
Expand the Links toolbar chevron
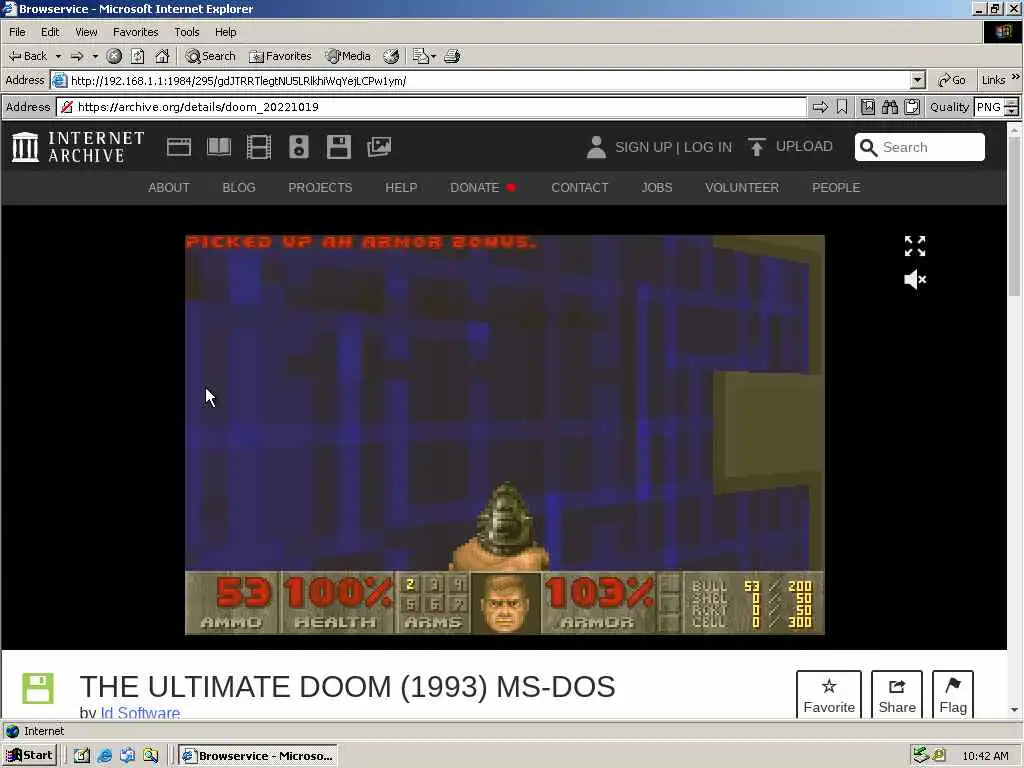coord(1016,77)
